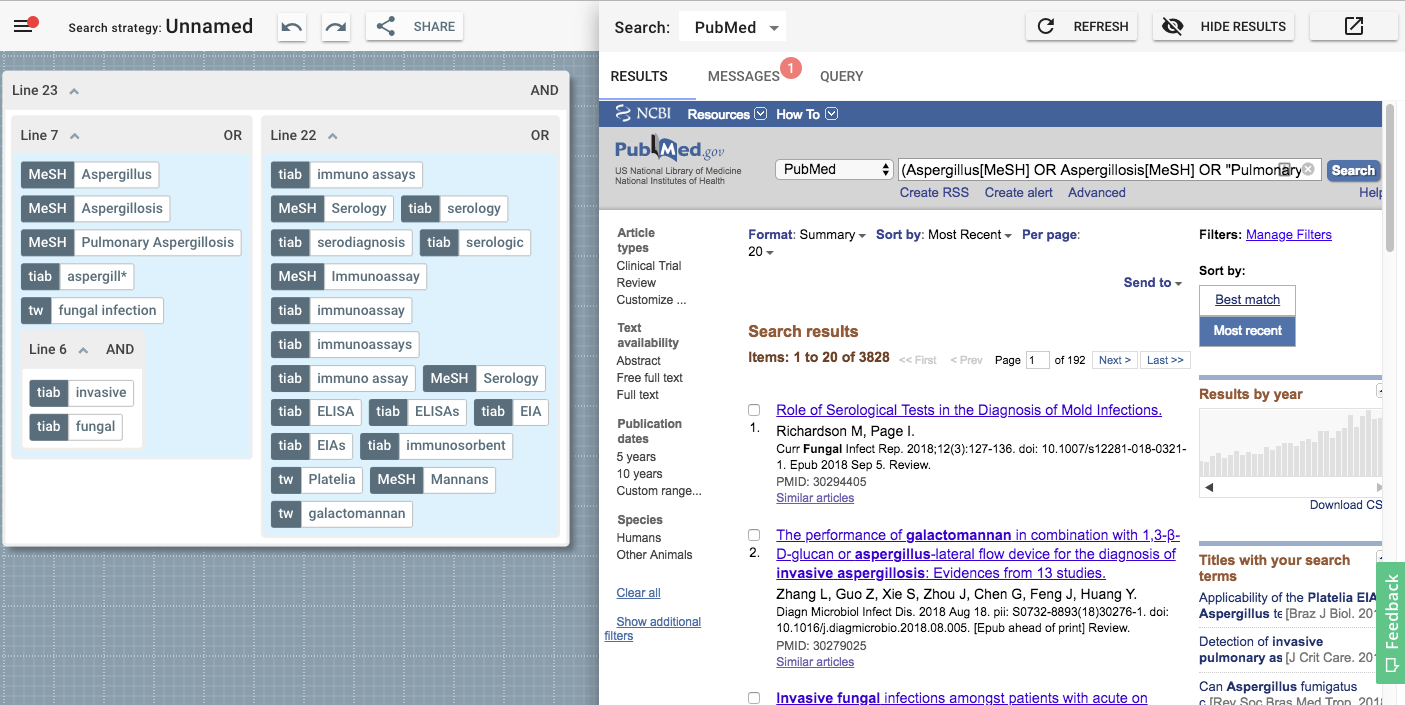Click the page number input
The width and height of the screenshot is (1405, 705).
pos(1038,360)
